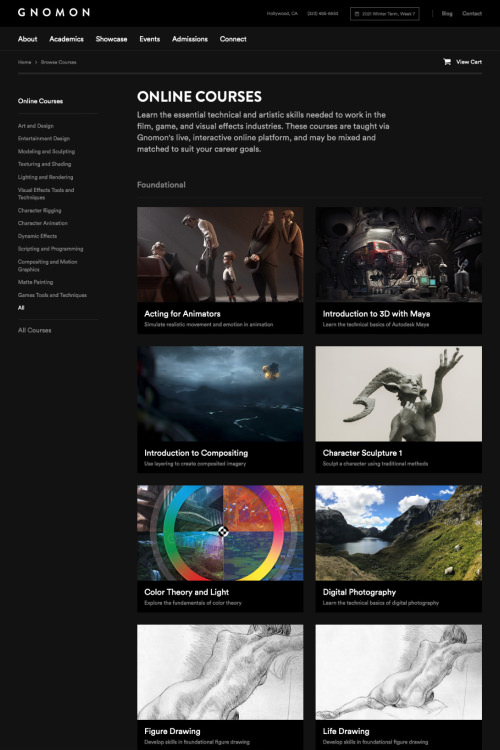Image resolution: width=500 pixels, height=750 pixels.
Task: Click the calendar icon in term badge
Action: click(356, 14)
